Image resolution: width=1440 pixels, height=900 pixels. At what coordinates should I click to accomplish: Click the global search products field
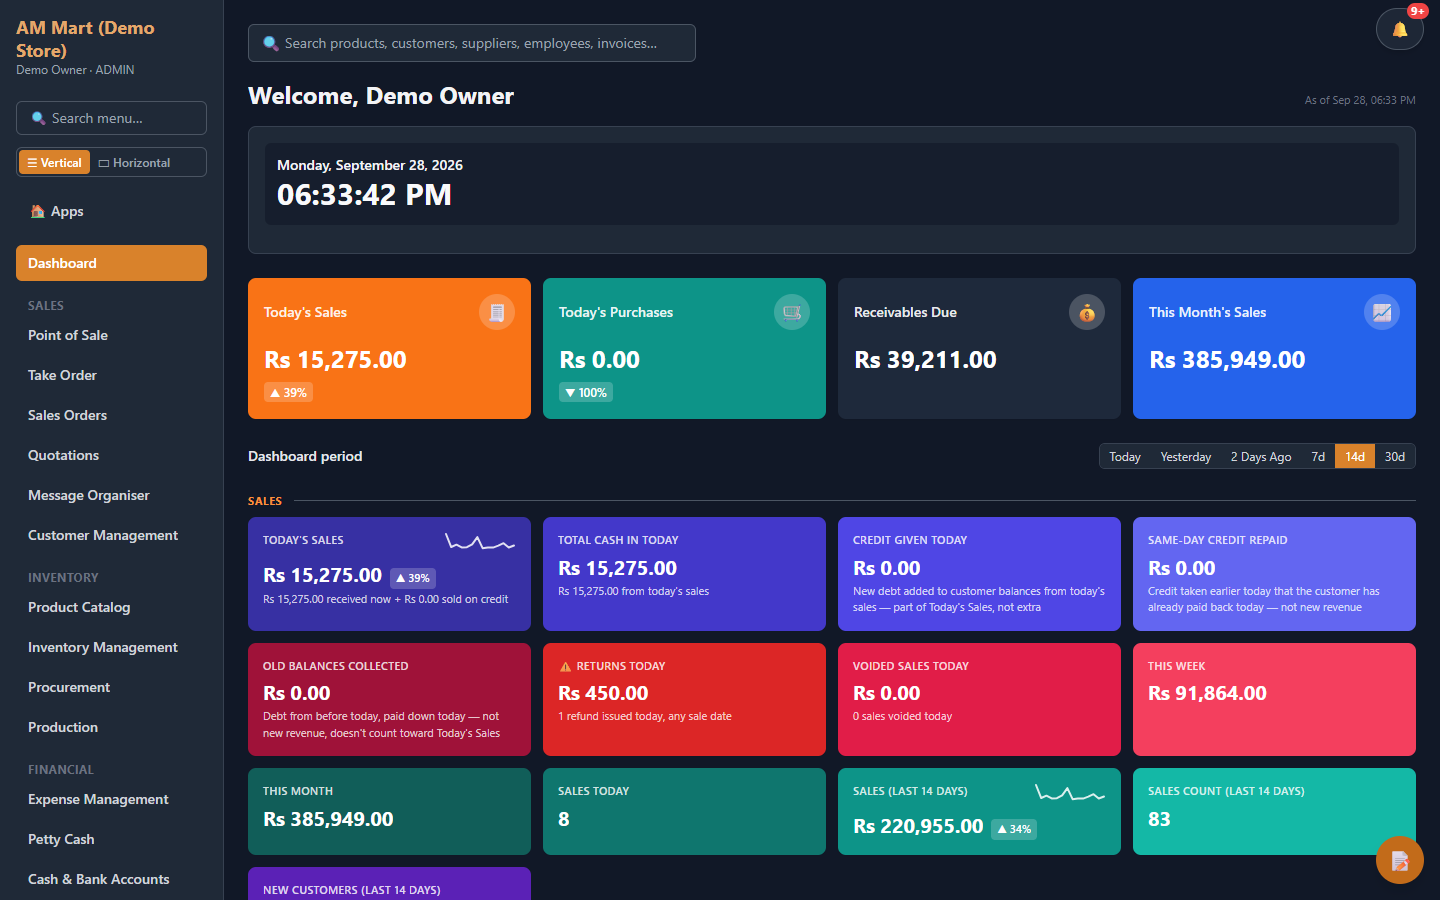click(472, 43)
